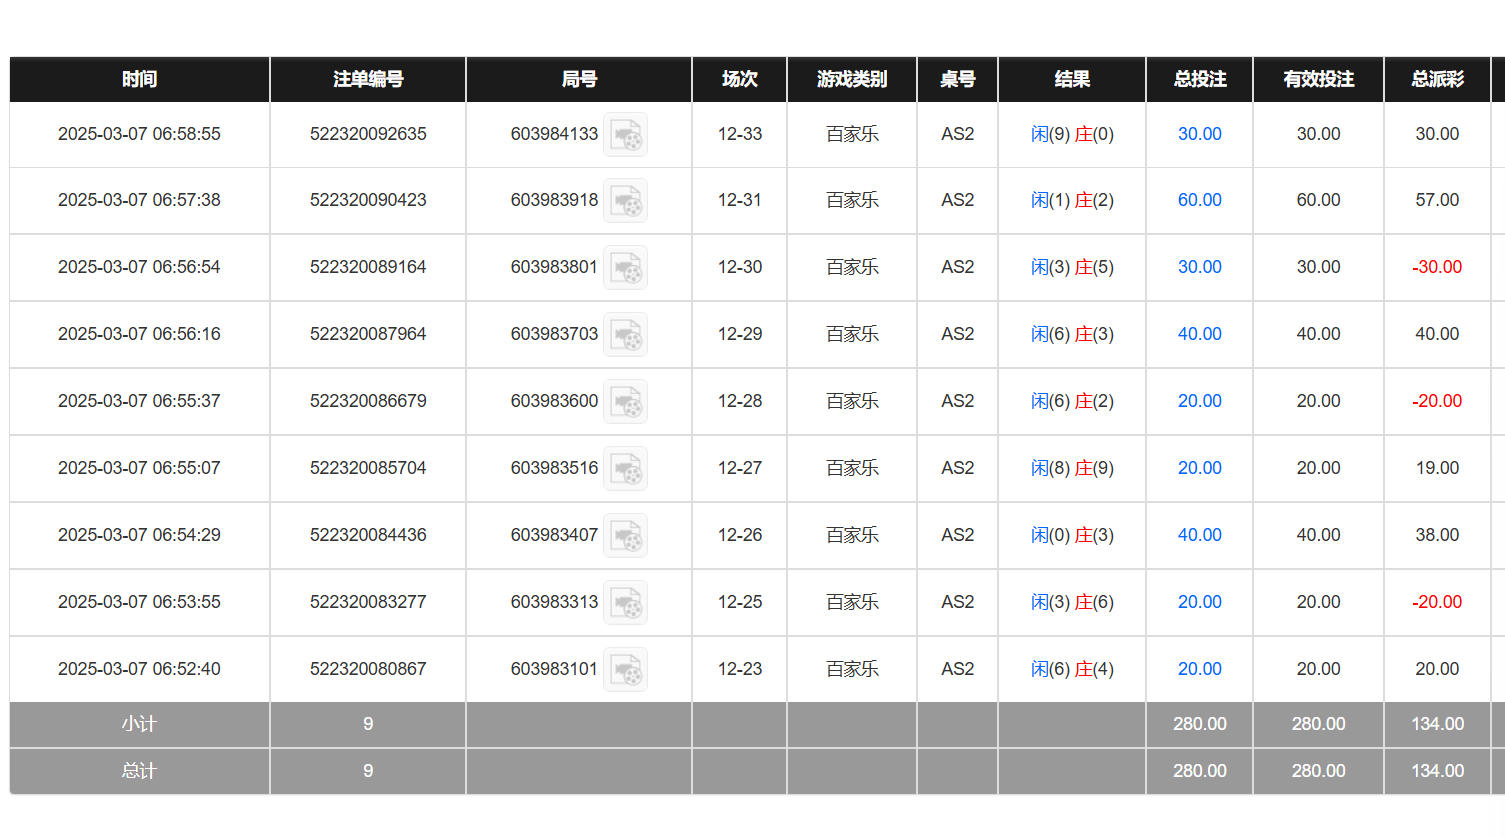Click the 总投注 column header

tap(1199, 79)
